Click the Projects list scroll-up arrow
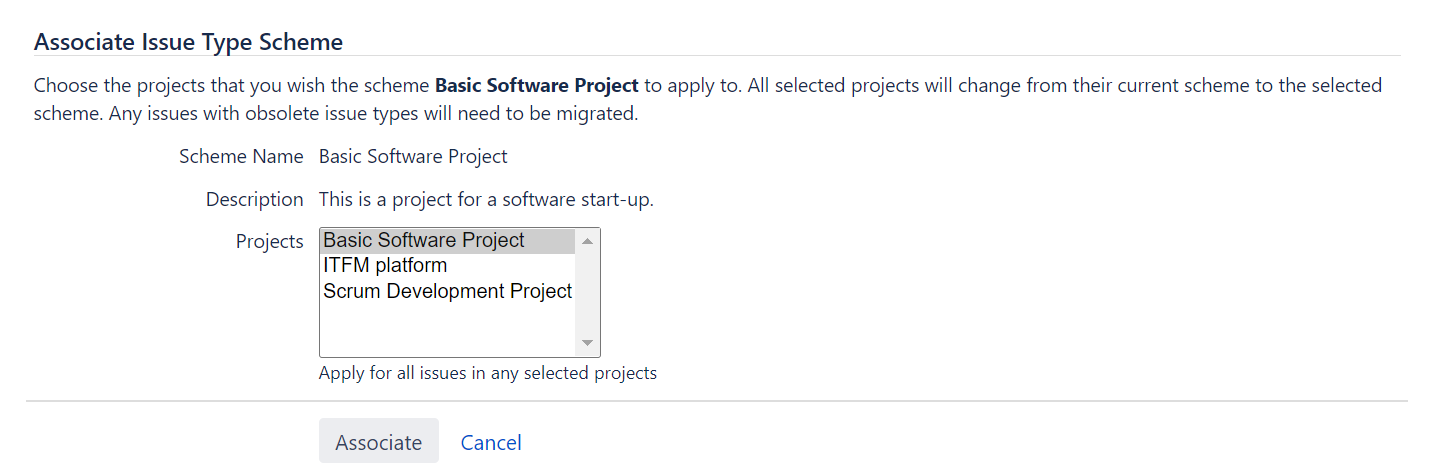 pos(588,241)
